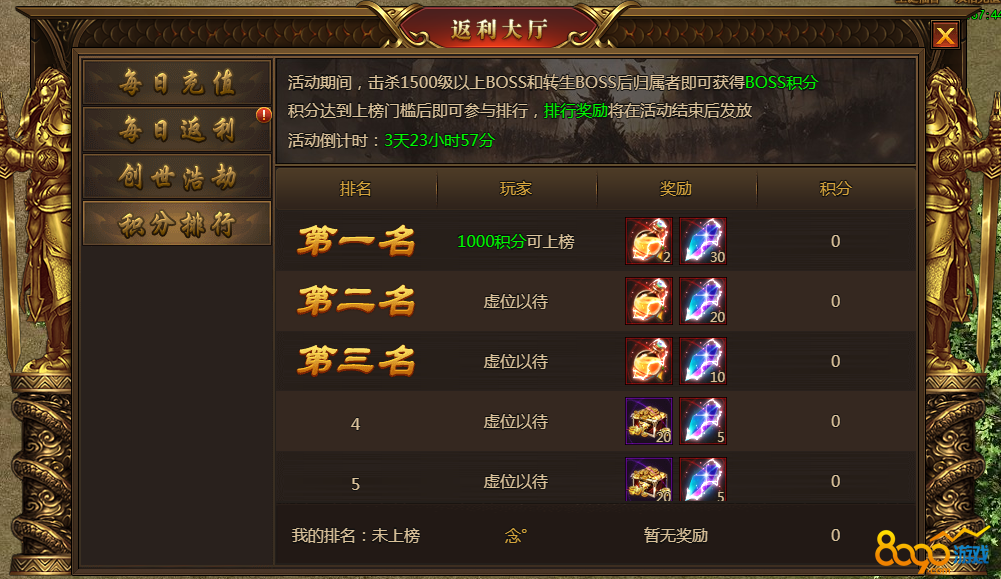Click rank 4 gold treasure chest reward
The image size is (1001, 579).
tap(649, 421)
